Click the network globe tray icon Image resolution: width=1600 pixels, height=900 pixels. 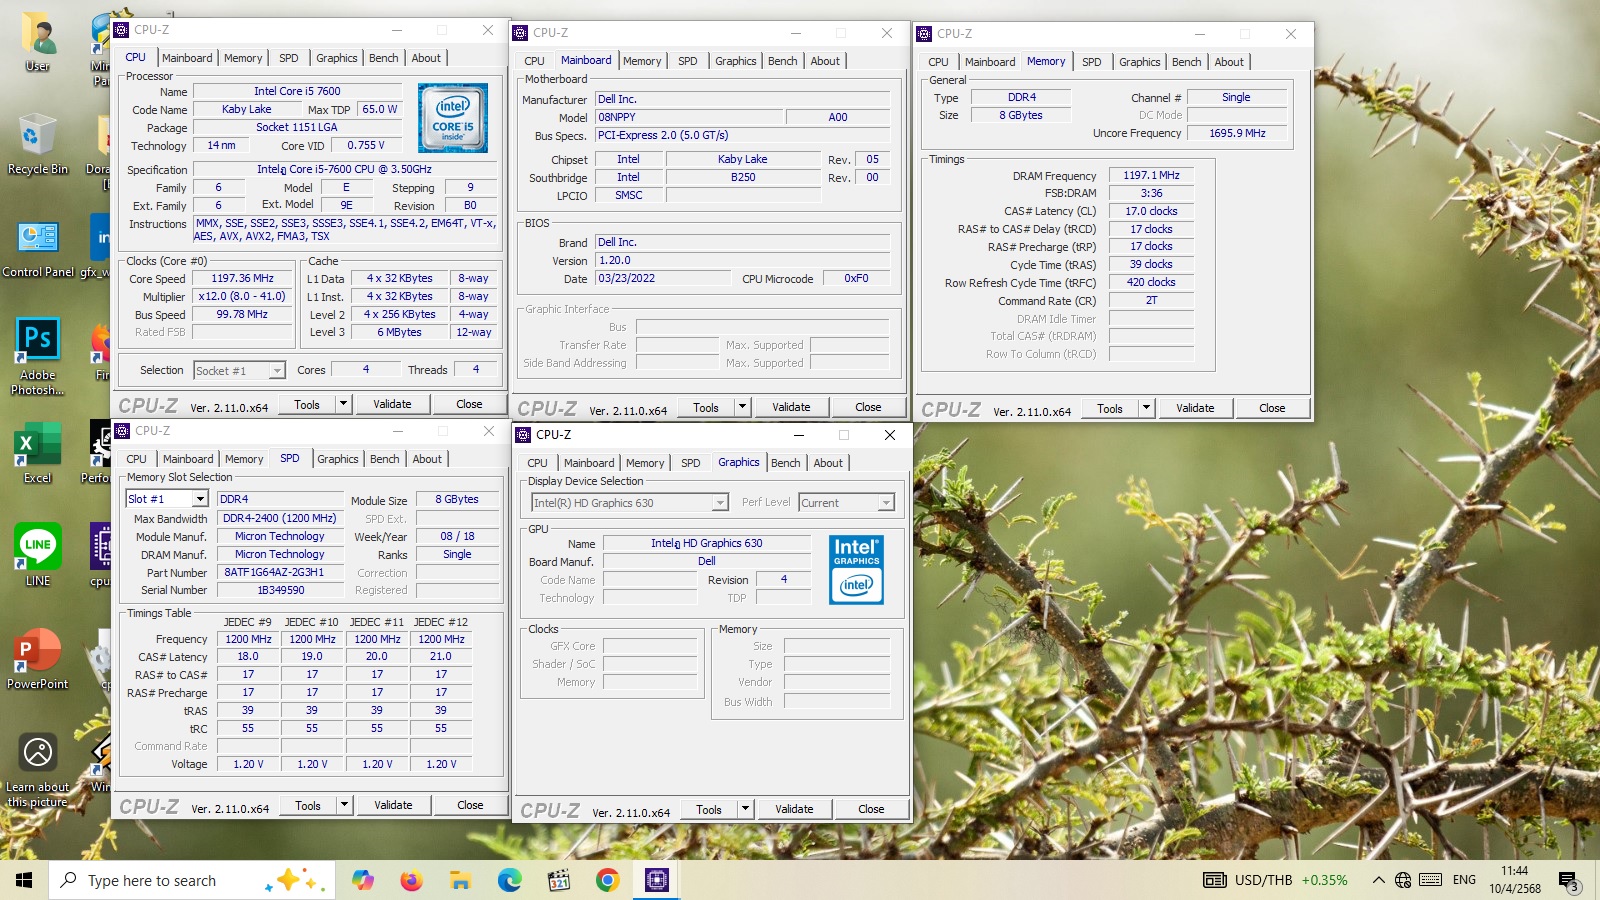(x=1403, y=880)
